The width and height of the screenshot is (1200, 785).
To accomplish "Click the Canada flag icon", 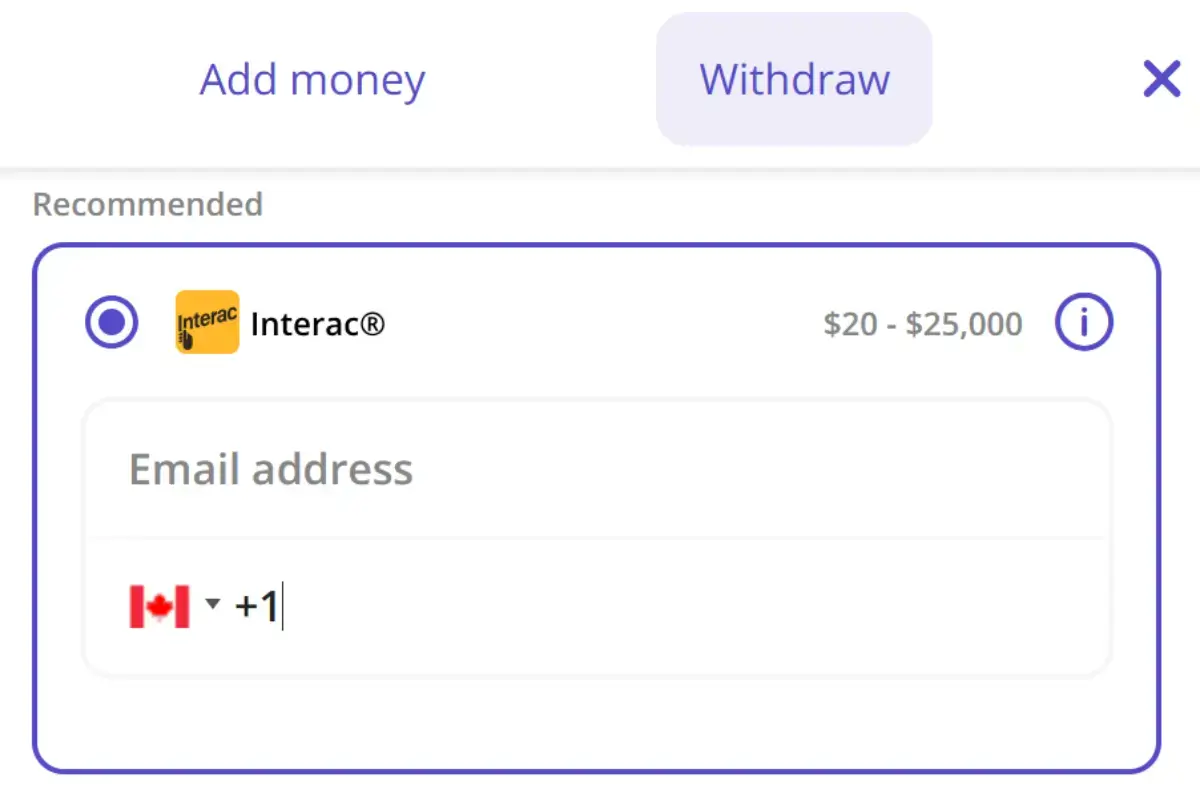I will (x=159, y=606).
